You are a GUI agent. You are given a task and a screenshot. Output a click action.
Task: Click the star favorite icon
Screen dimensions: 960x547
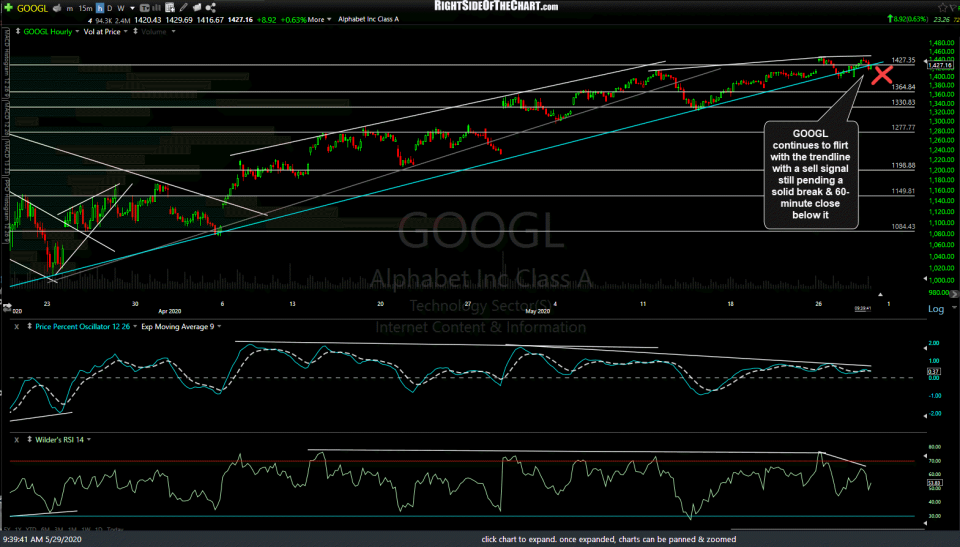point(943,7)
